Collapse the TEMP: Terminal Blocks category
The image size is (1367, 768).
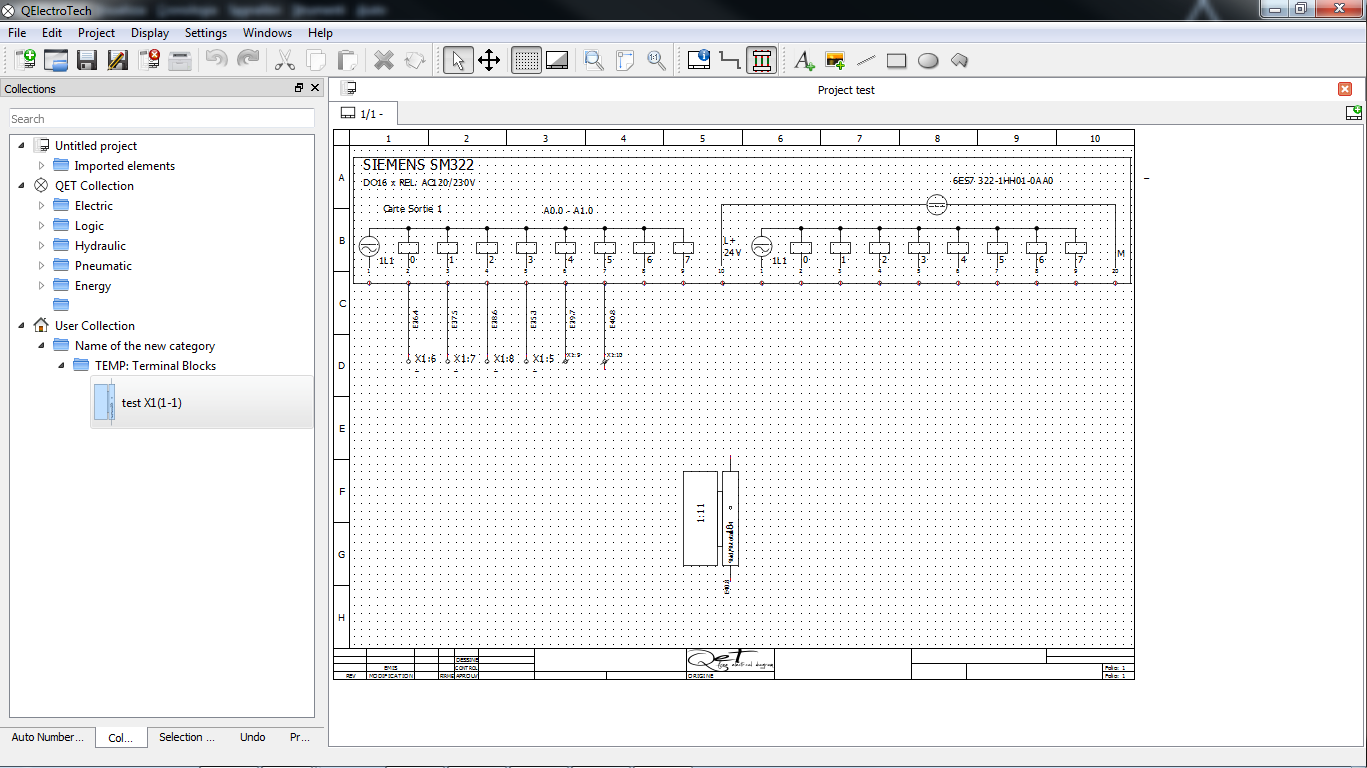(x=62, y=366)
